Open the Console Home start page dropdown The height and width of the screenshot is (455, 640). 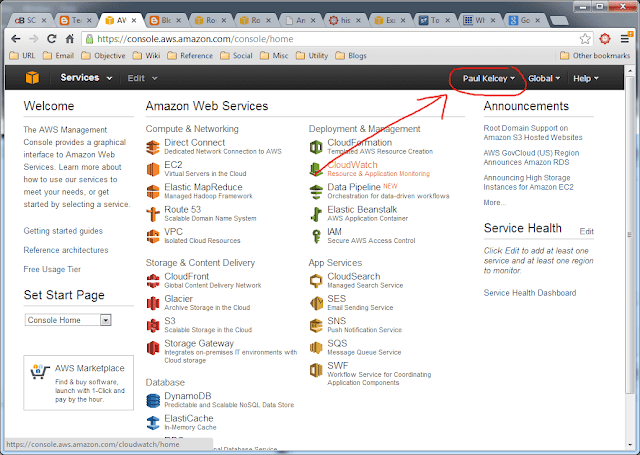pyautogui.click(x=68, y=320)
